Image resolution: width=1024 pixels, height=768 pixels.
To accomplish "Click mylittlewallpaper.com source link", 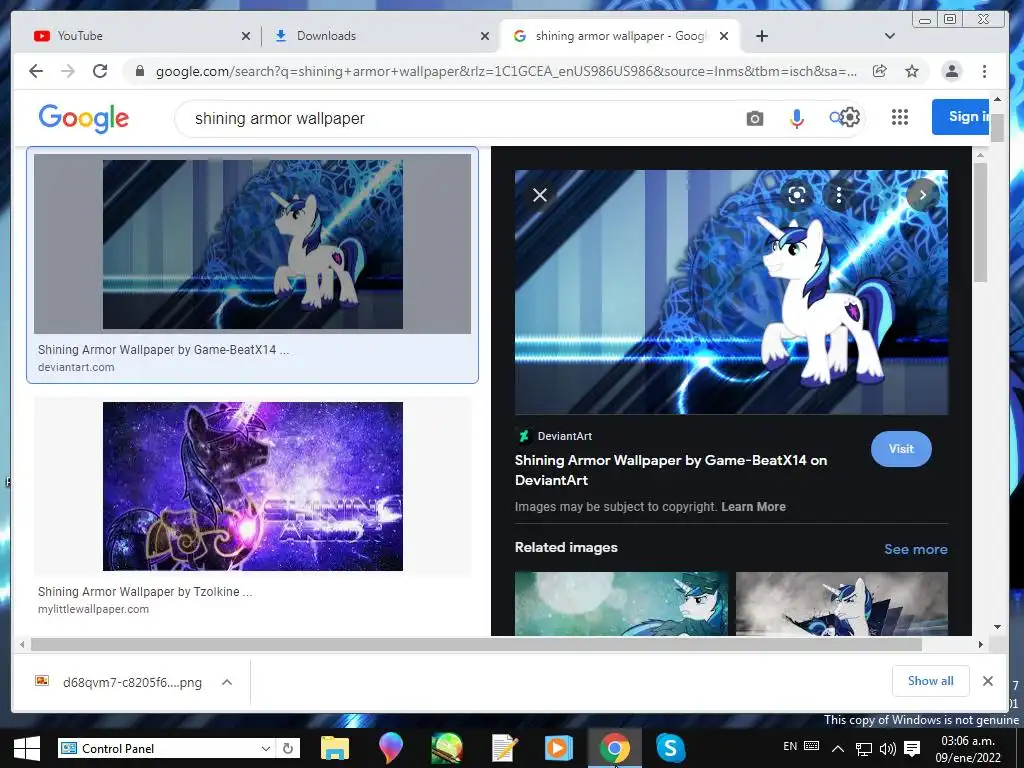I will (93, 609).
